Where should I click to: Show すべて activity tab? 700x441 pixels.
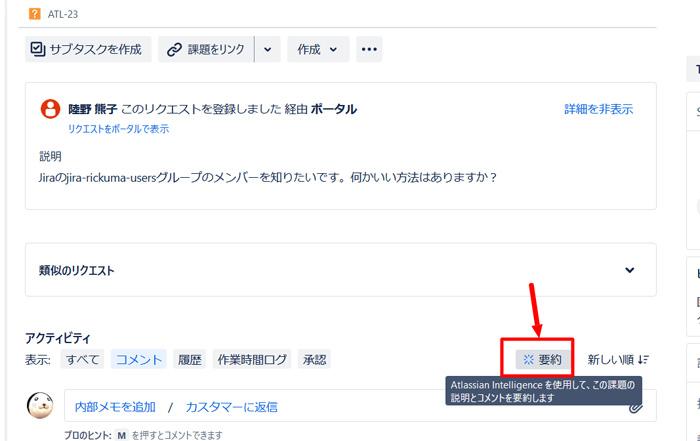tap(82, 359)
